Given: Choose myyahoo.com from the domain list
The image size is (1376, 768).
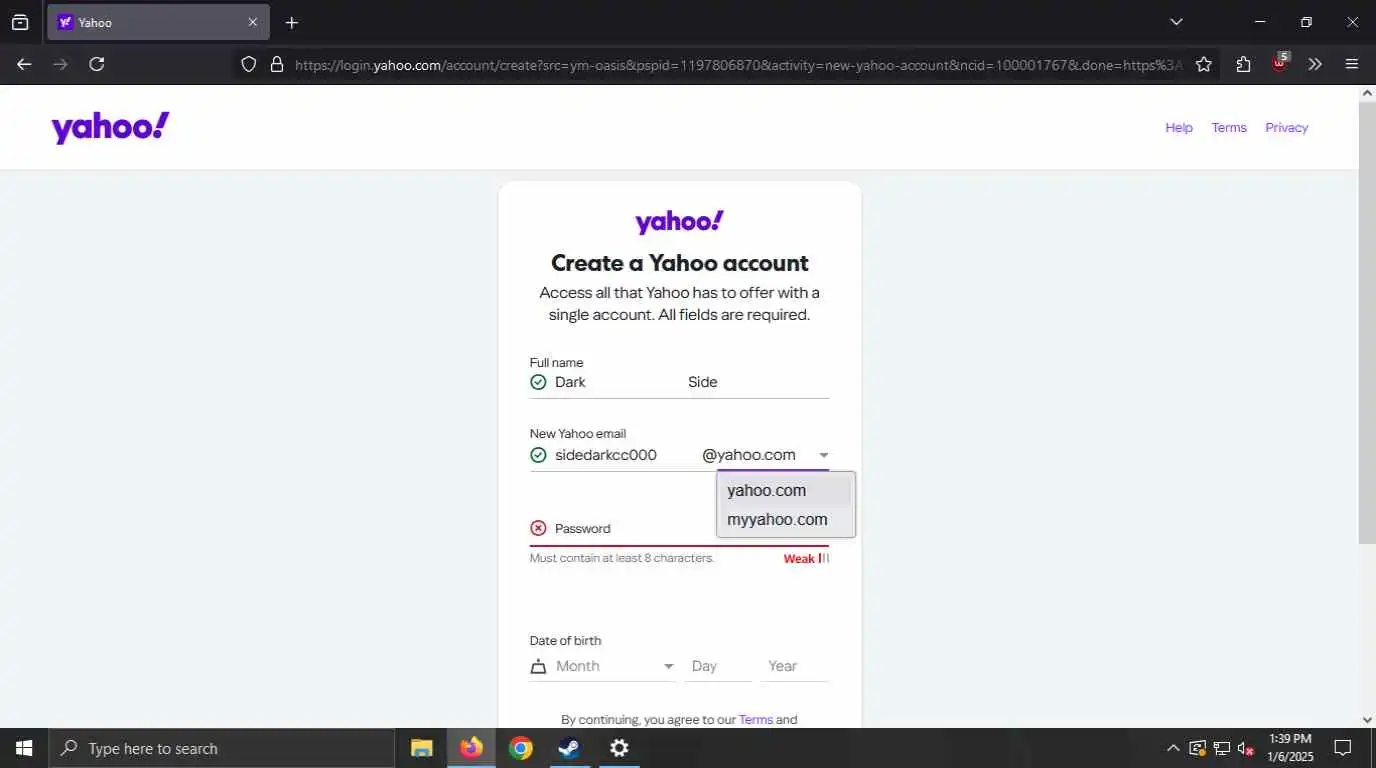Looking at the screenshot, I should tap(785, 519).
